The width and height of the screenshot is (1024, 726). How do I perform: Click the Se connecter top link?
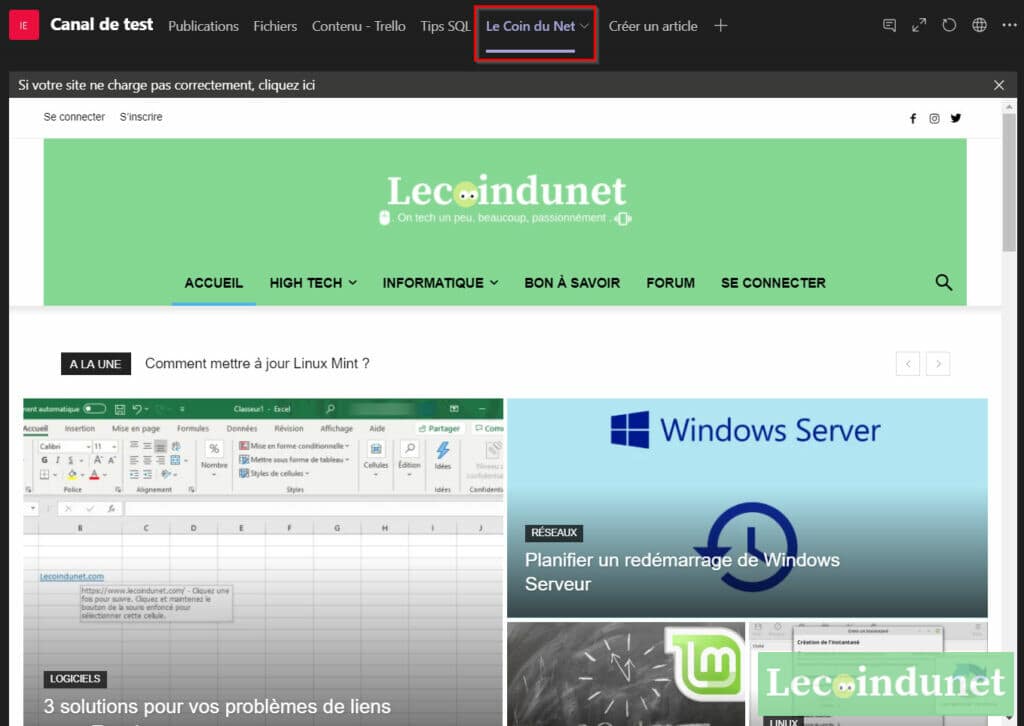pos(74,117)
